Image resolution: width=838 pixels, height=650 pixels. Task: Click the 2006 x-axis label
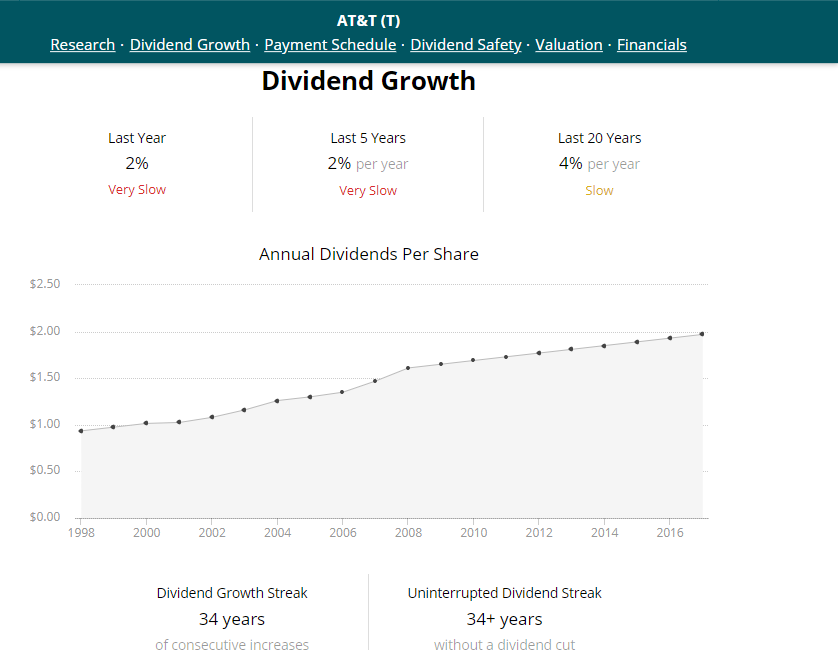(343, 532)
